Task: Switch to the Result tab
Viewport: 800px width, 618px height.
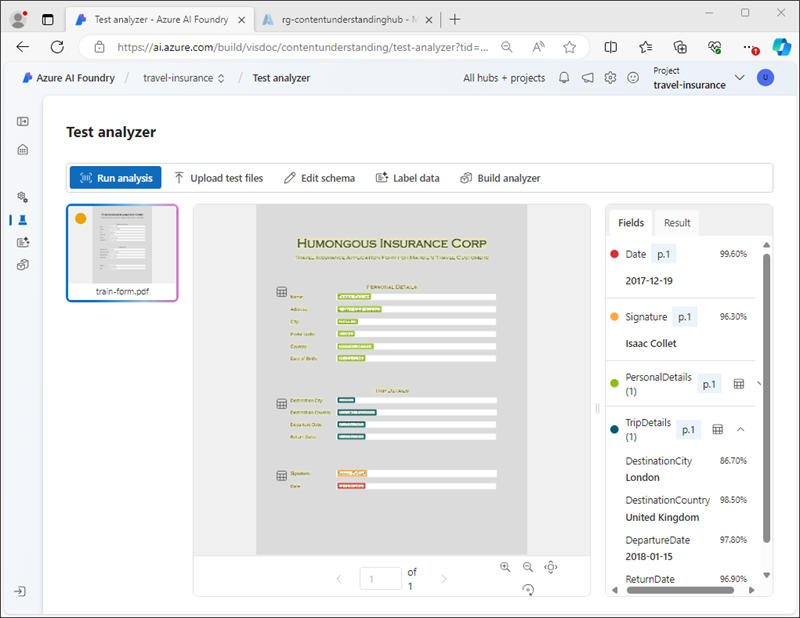Action: tap(677, 223)
